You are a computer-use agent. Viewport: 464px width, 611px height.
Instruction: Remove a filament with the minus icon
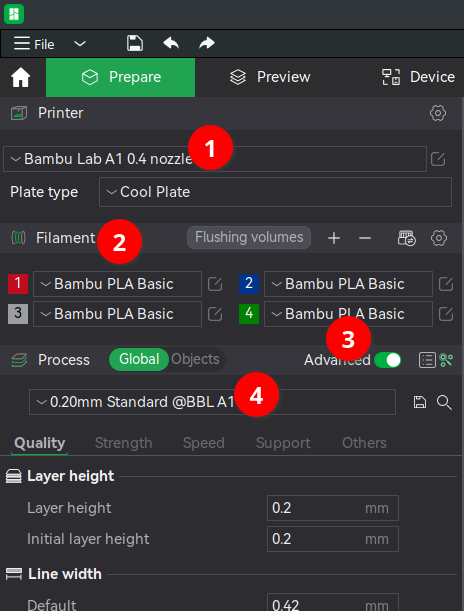365,238
